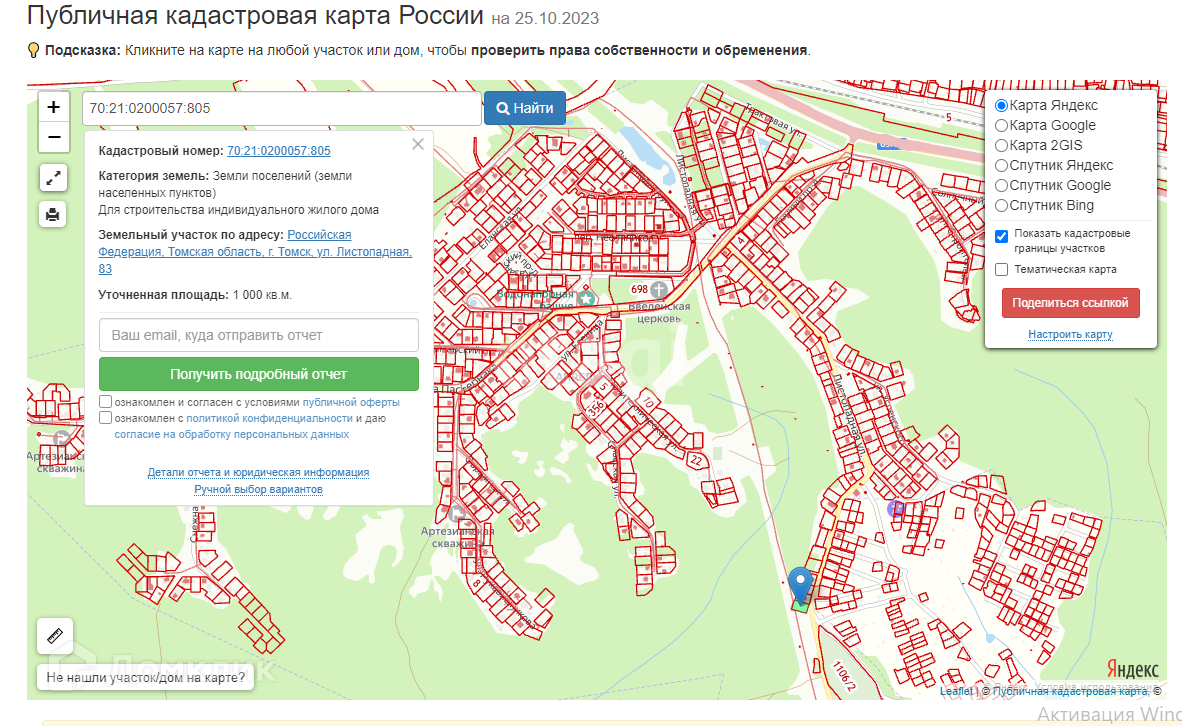
Task: Click Поделиться ссылкой button
Action: (x=1070, y=303)
